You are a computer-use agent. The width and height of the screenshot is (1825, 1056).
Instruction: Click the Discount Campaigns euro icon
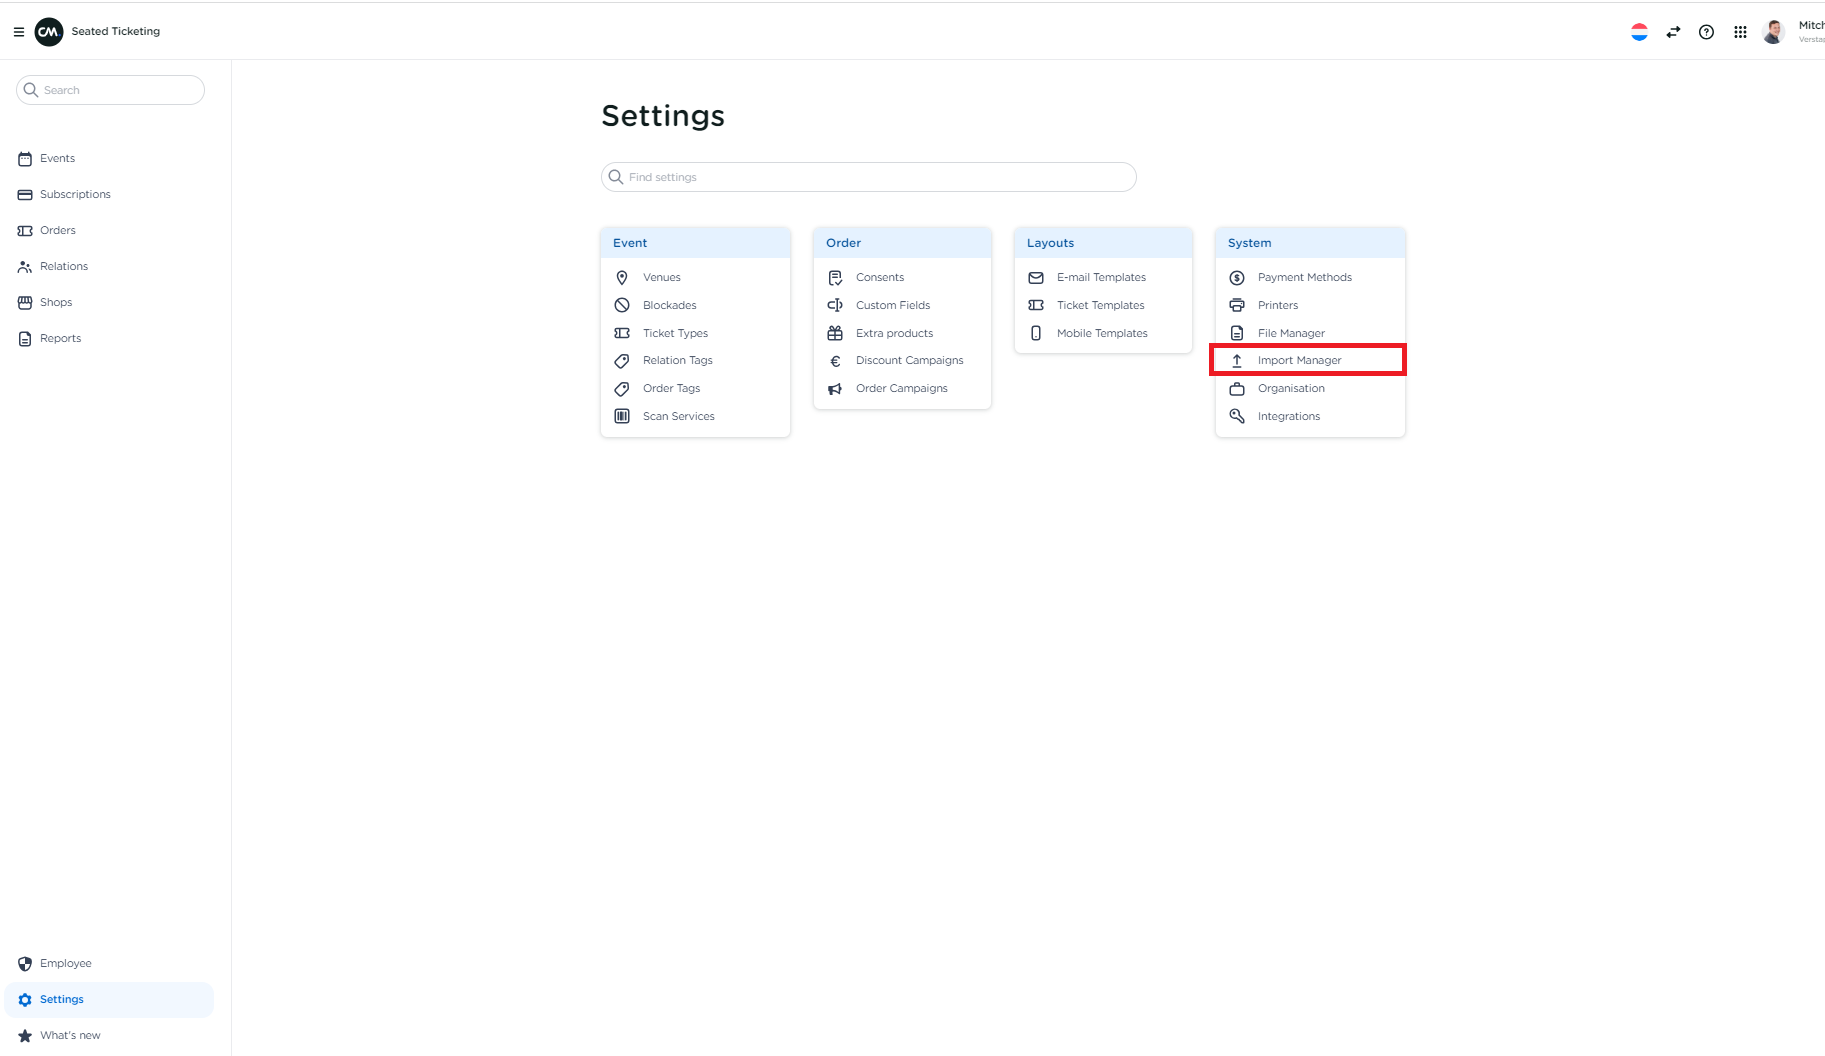point(836,360)
